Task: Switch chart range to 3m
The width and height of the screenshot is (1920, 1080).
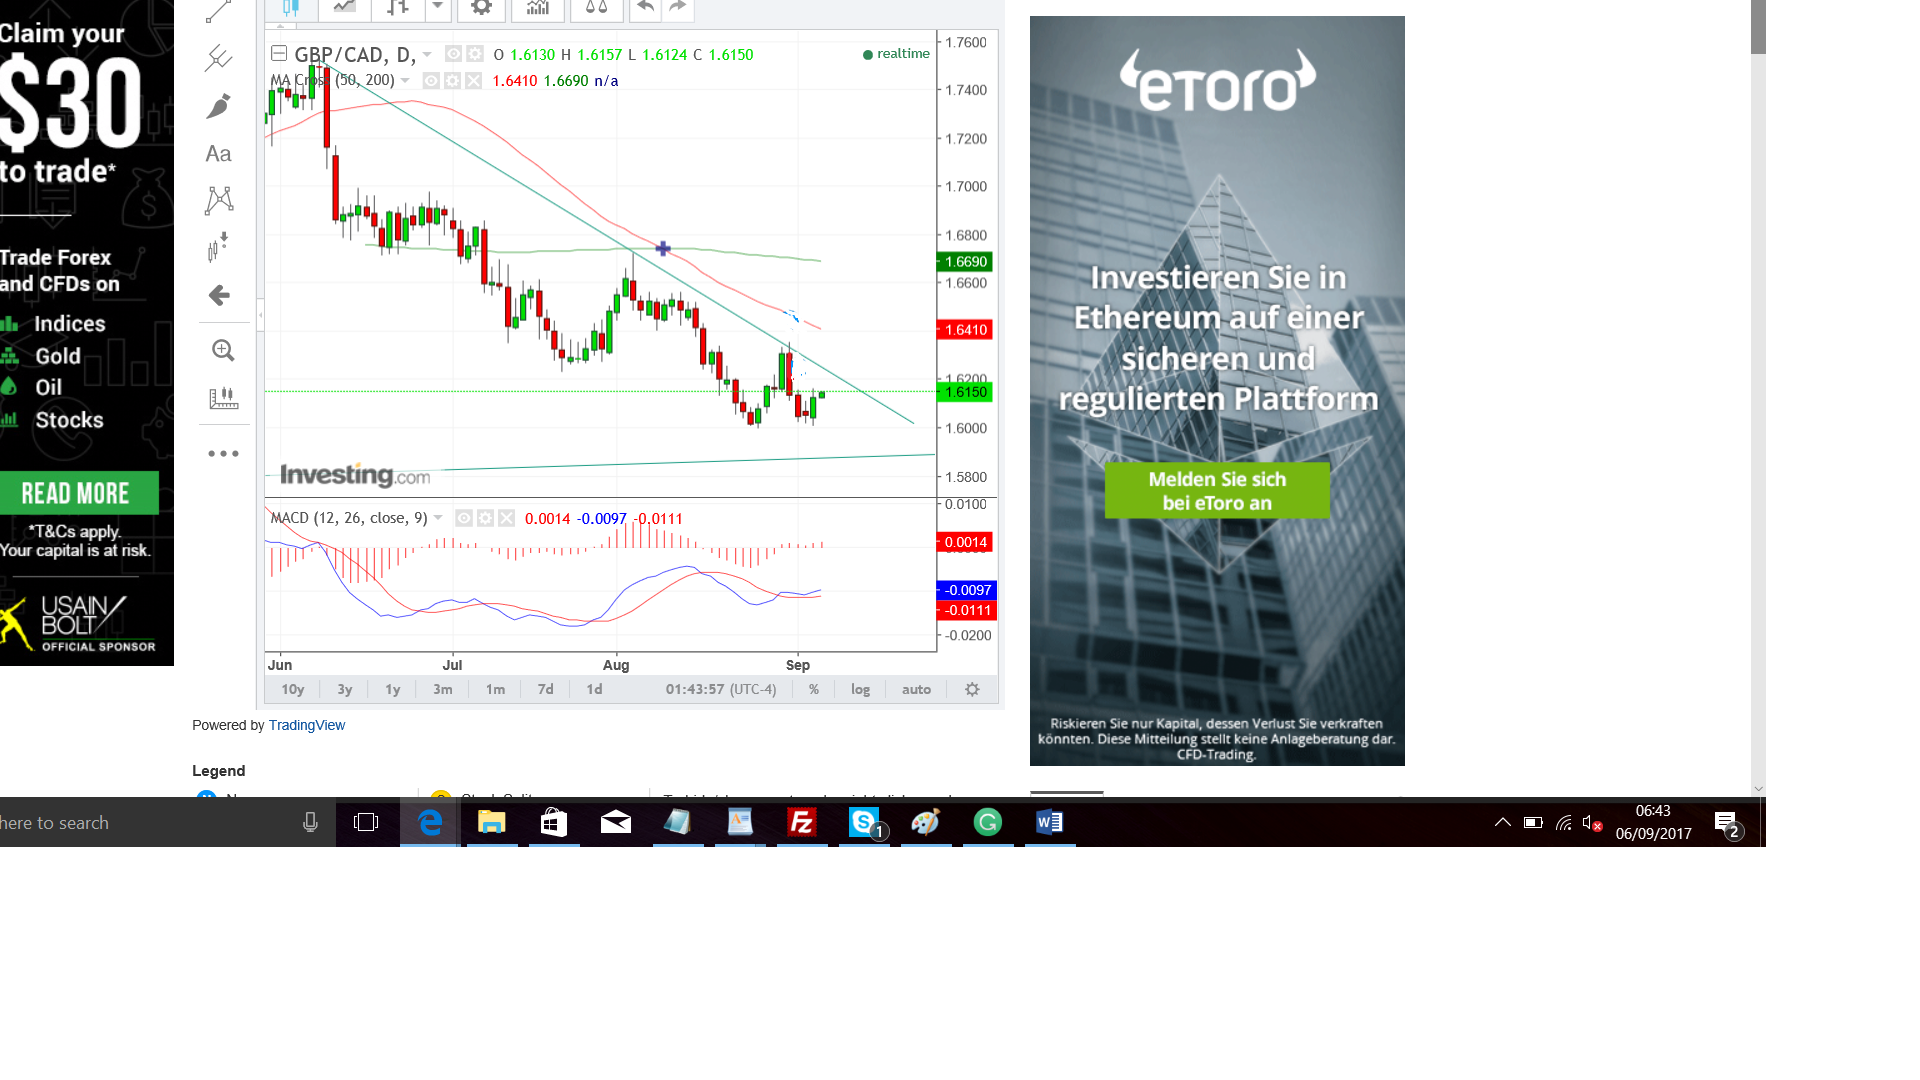Action: (x=442, y=690)
